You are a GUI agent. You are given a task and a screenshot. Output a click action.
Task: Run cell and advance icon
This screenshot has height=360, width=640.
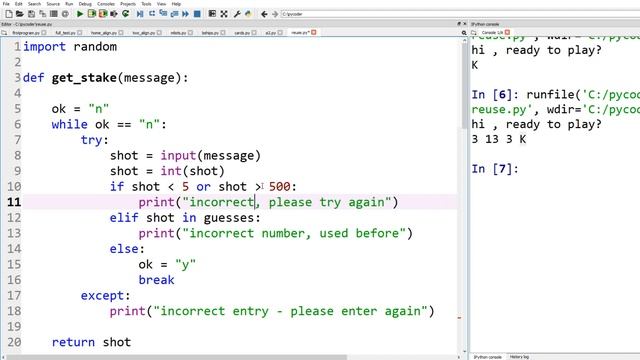102,14
